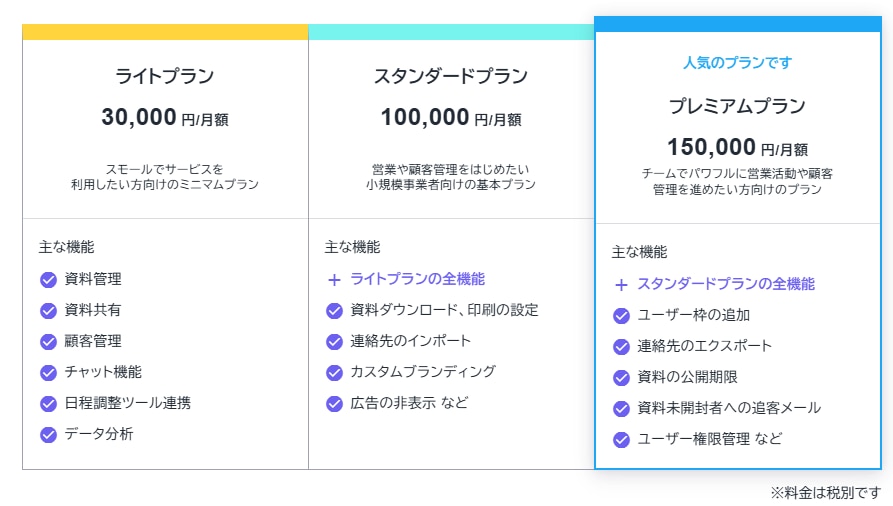Click the checkmark icon beside 顧客管理
893x506 pixels.
pos(48,341)
